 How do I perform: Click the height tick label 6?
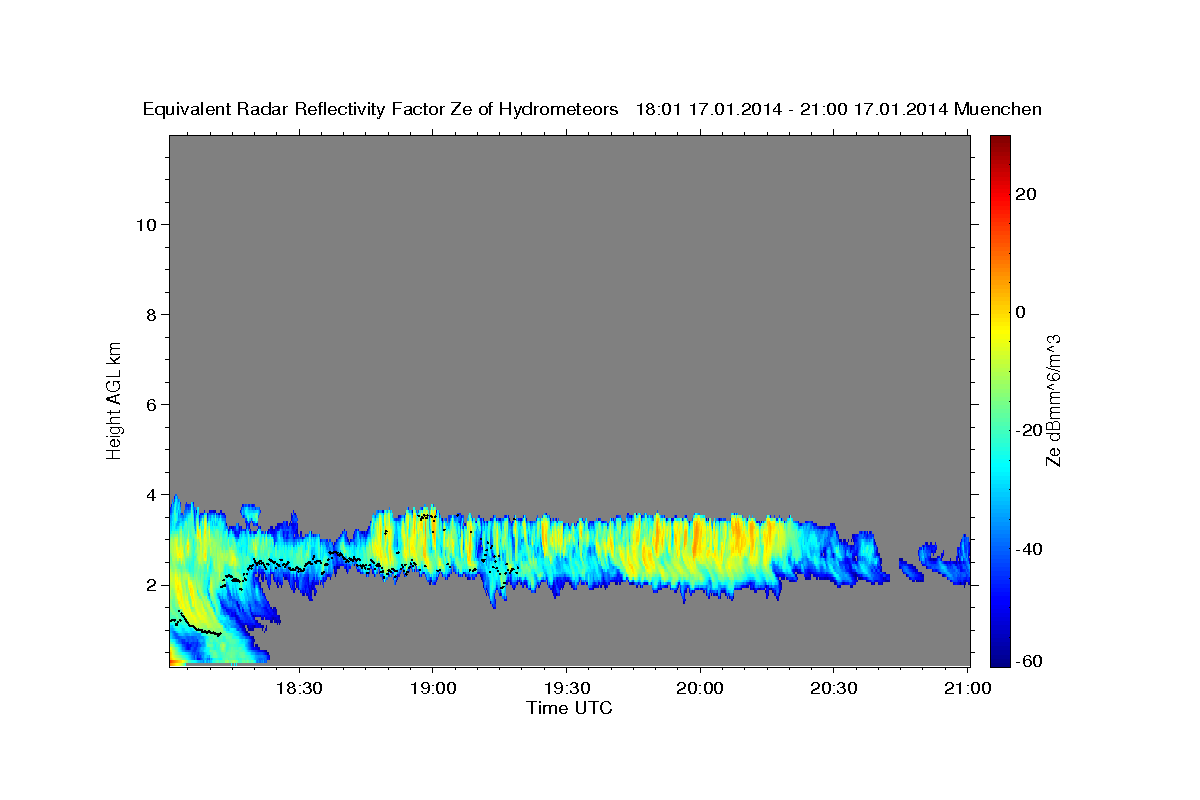[149, 404]
